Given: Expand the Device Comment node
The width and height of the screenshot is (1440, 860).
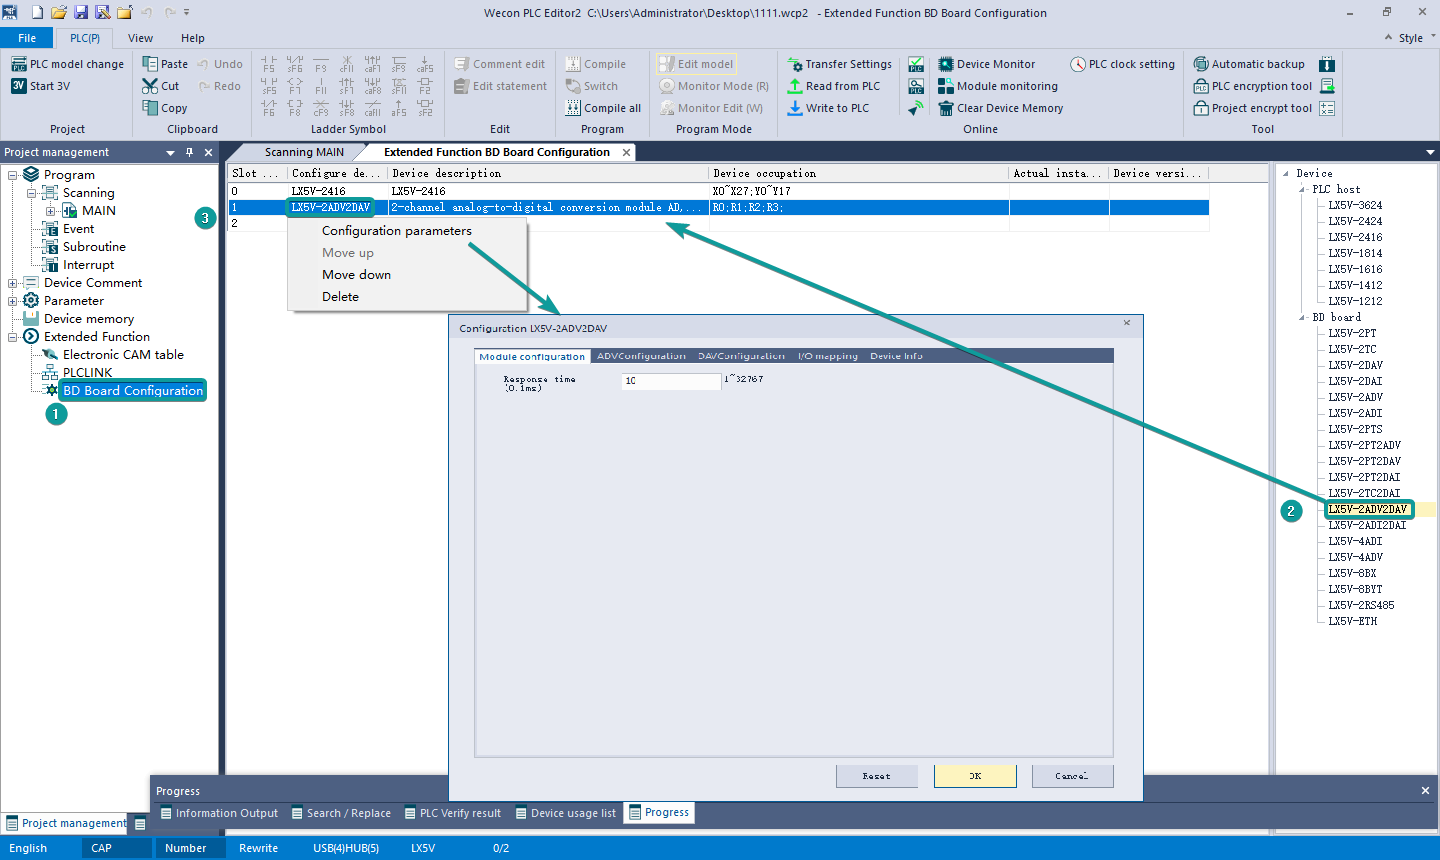Looking at the screenshot, I should pos(13,283).
